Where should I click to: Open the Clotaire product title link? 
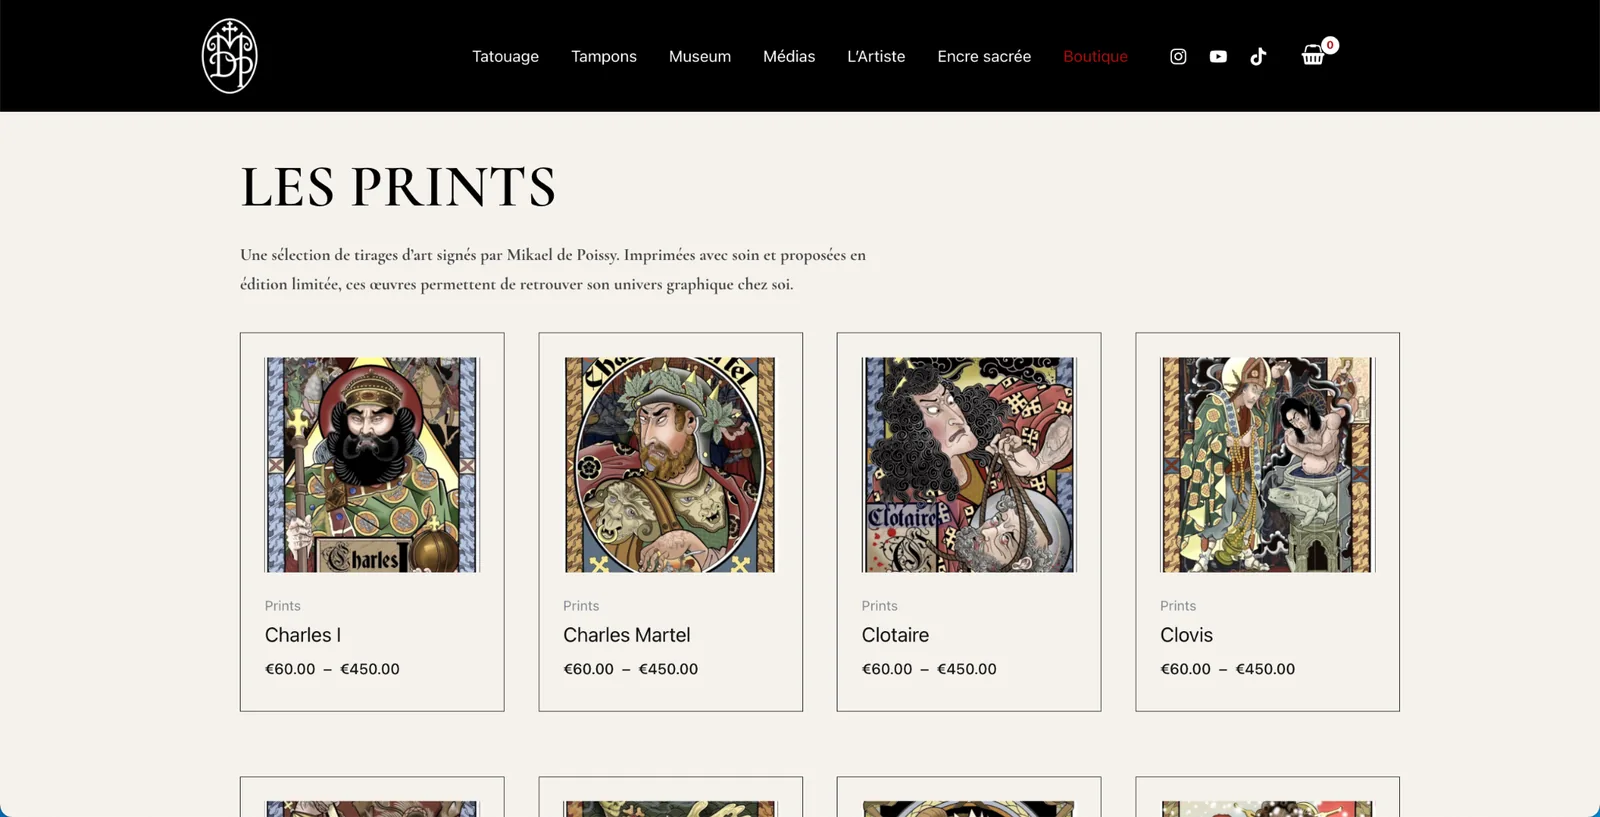(895, 635)
